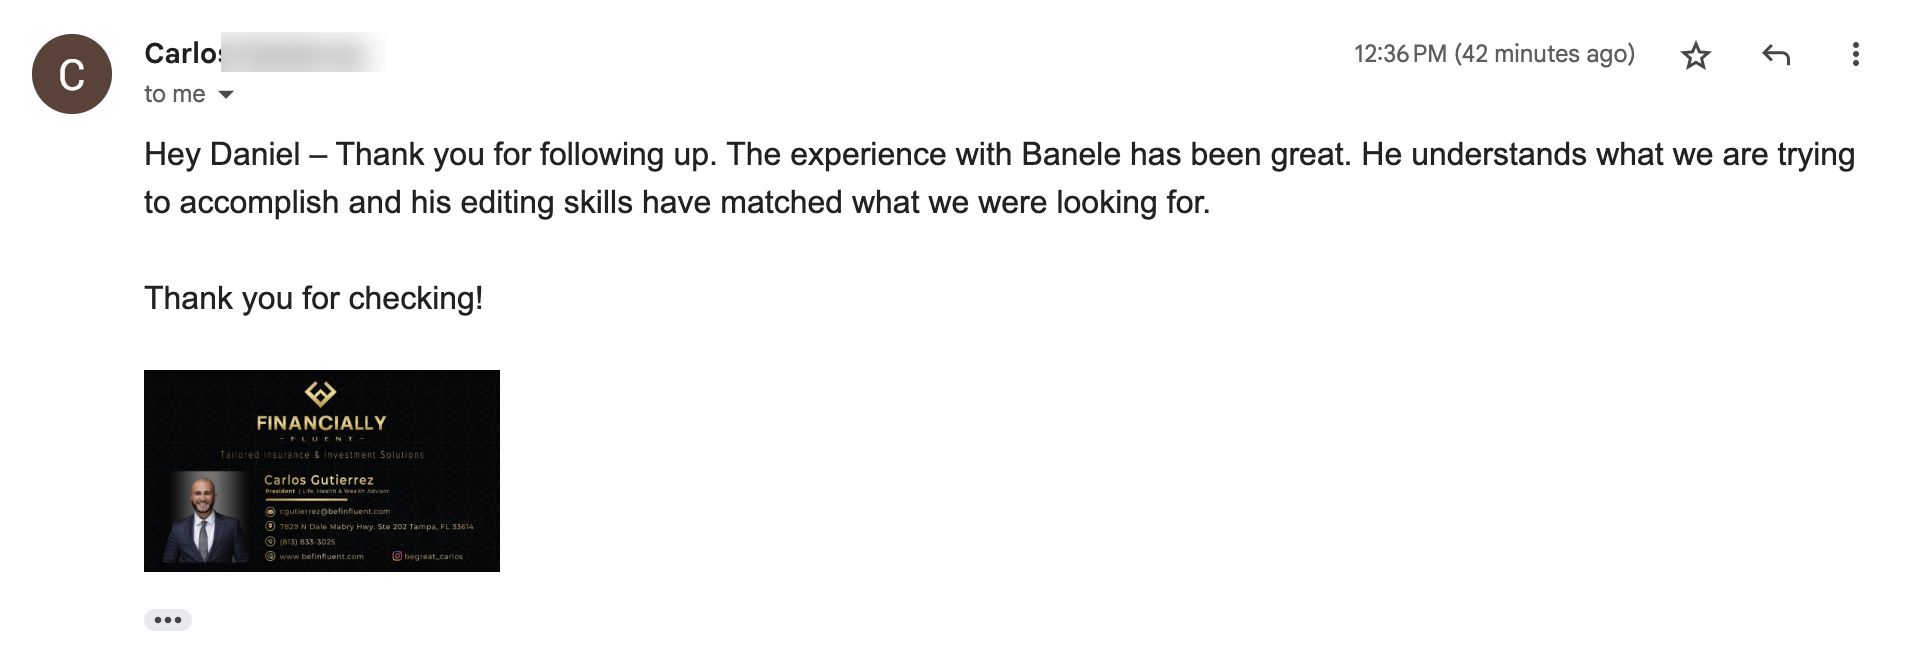Click the www.befinfluent.com website text

click(x=322, y=556)
